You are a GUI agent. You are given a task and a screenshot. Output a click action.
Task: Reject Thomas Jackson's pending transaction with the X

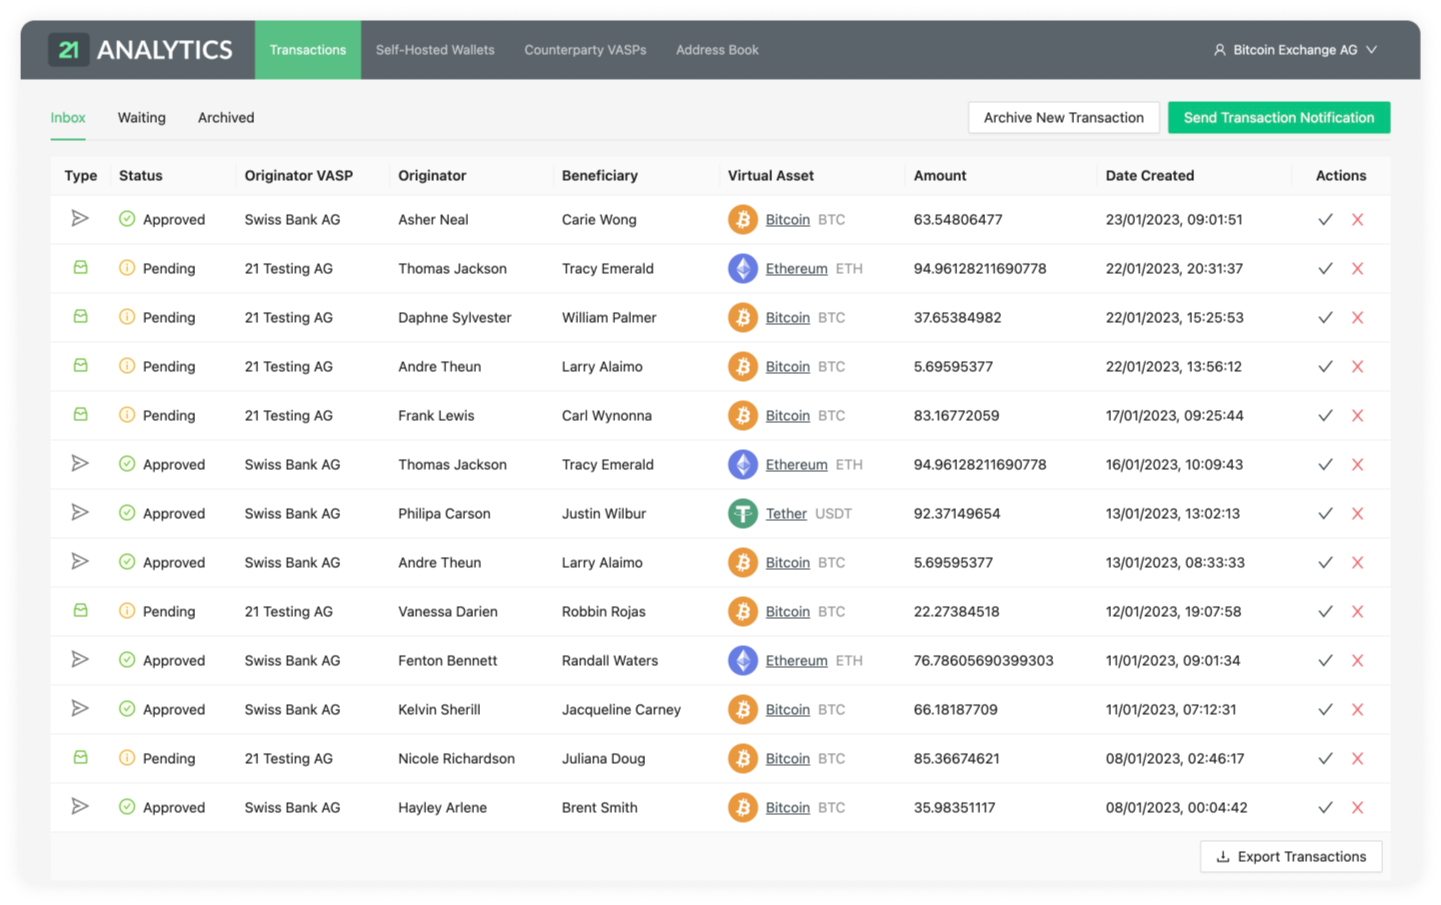pos(1358,268)
